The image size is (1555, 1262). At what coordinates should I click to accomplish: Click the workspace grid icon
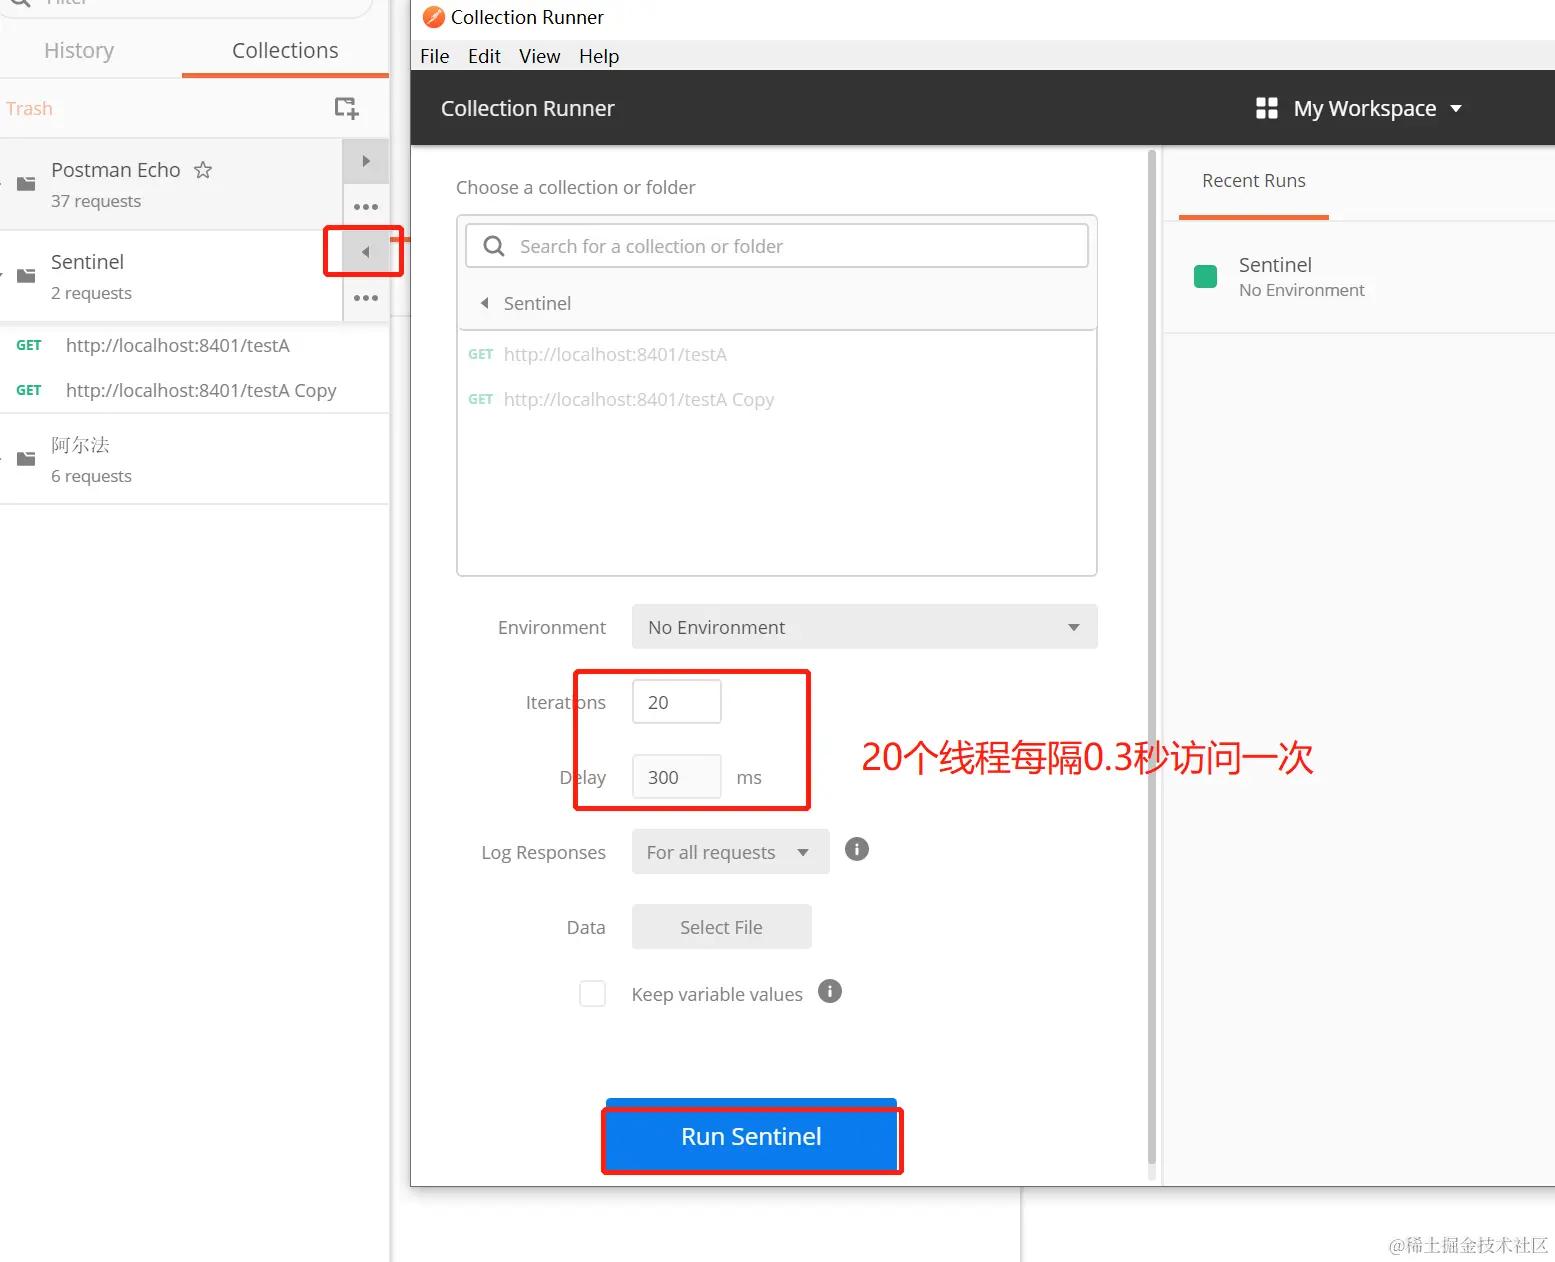[1267, 108]
